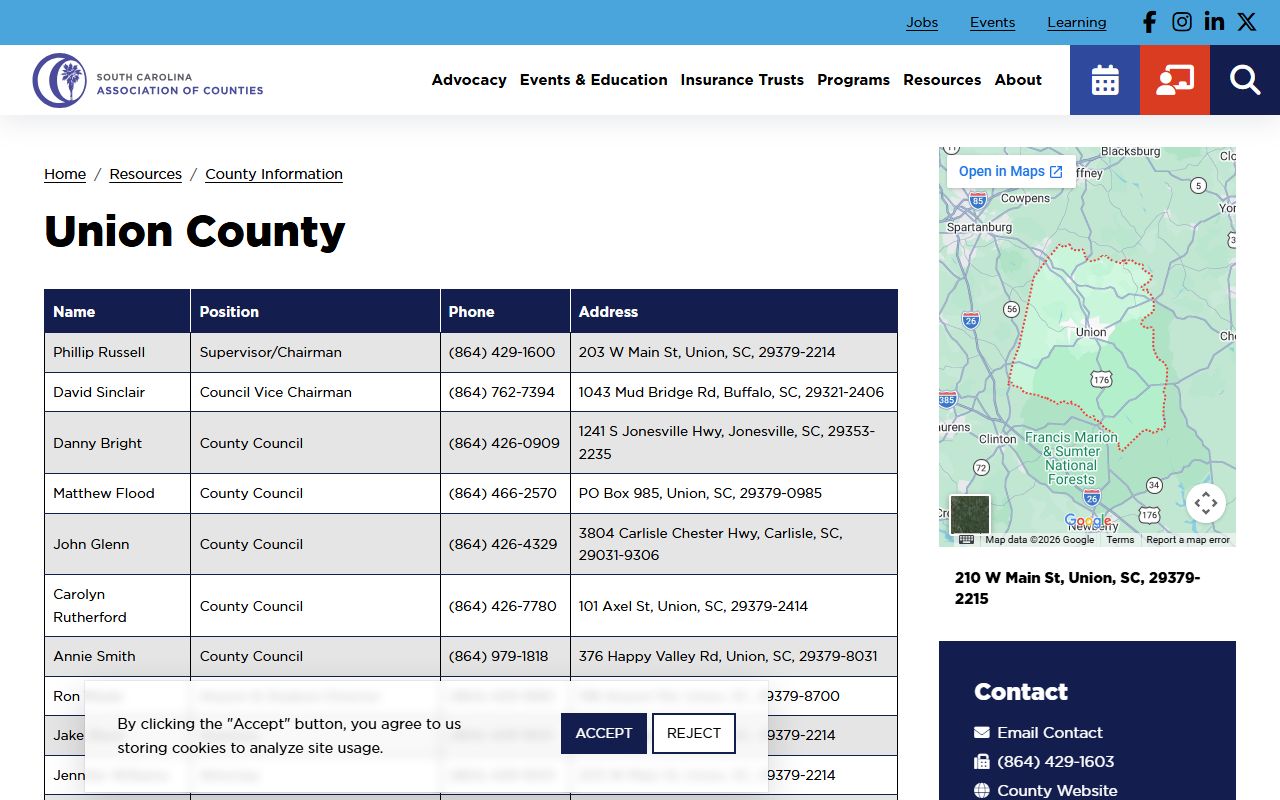Viewport: 1280px width, 800px height.
Task: Click the fax icon next to (864) 429-1603
Action: click(x=982, y=762)
